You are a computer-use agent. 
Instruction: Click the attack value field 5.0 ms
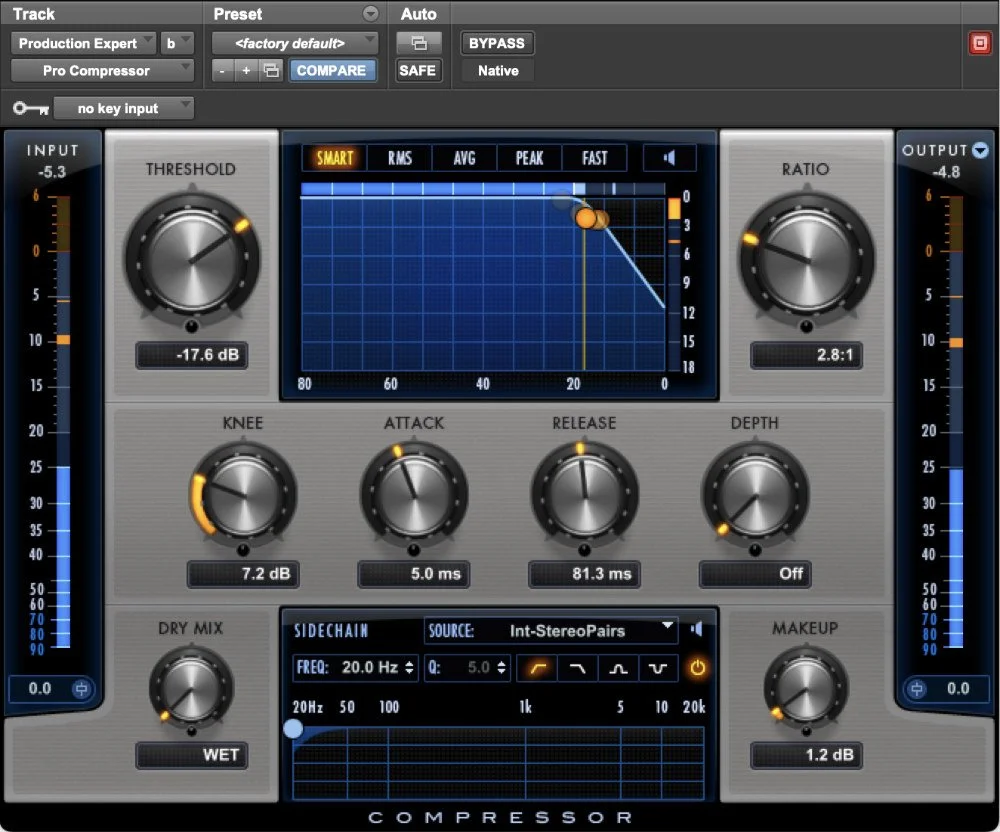414,574
